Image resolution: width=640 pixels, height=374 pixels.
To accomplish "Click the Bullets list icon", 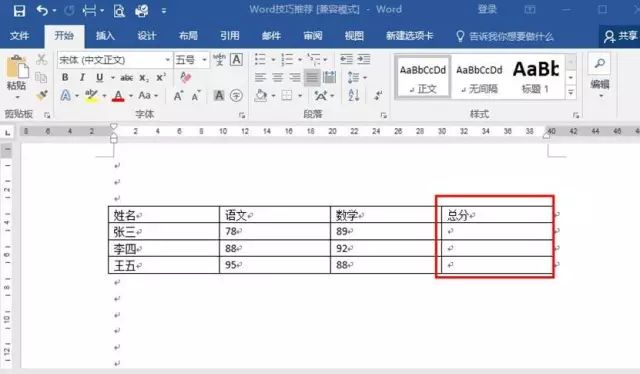I will tap(260, 60).
